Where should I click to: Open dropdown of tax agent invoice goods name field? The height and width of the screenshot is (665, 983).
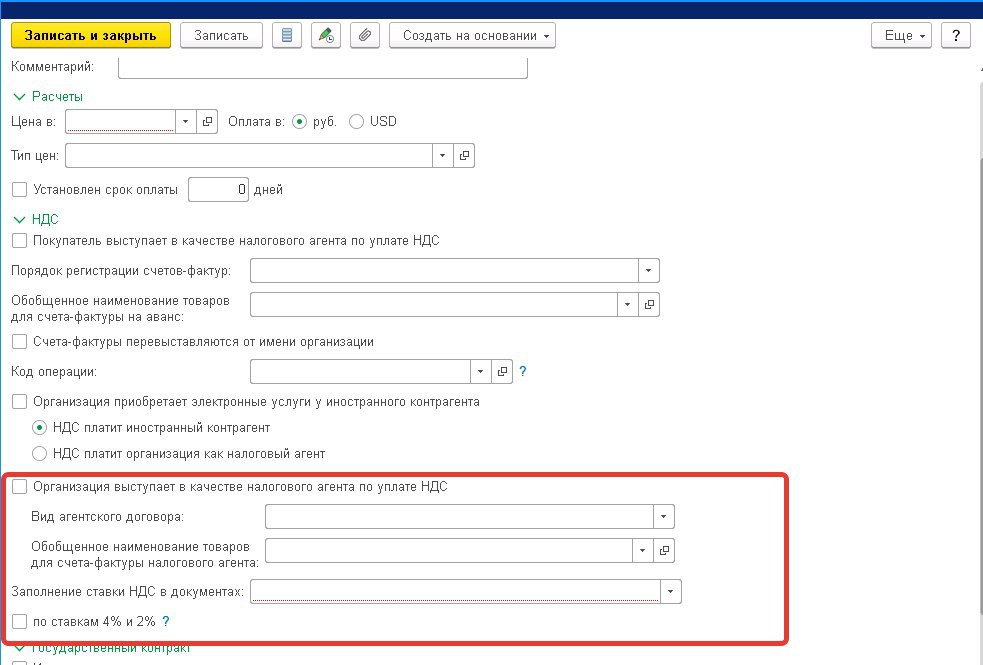point(643,551)
